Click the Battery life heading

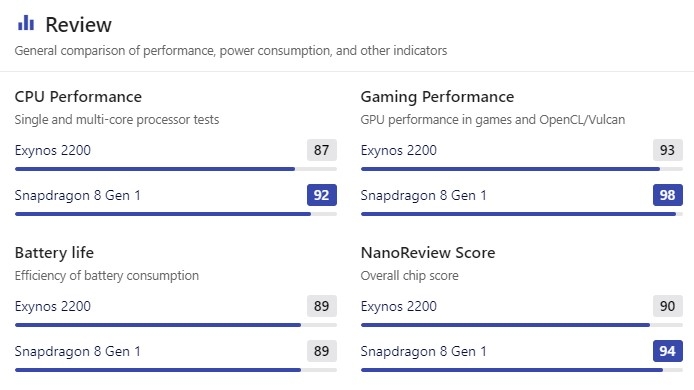pyautogui.click(x=54, y=253)
